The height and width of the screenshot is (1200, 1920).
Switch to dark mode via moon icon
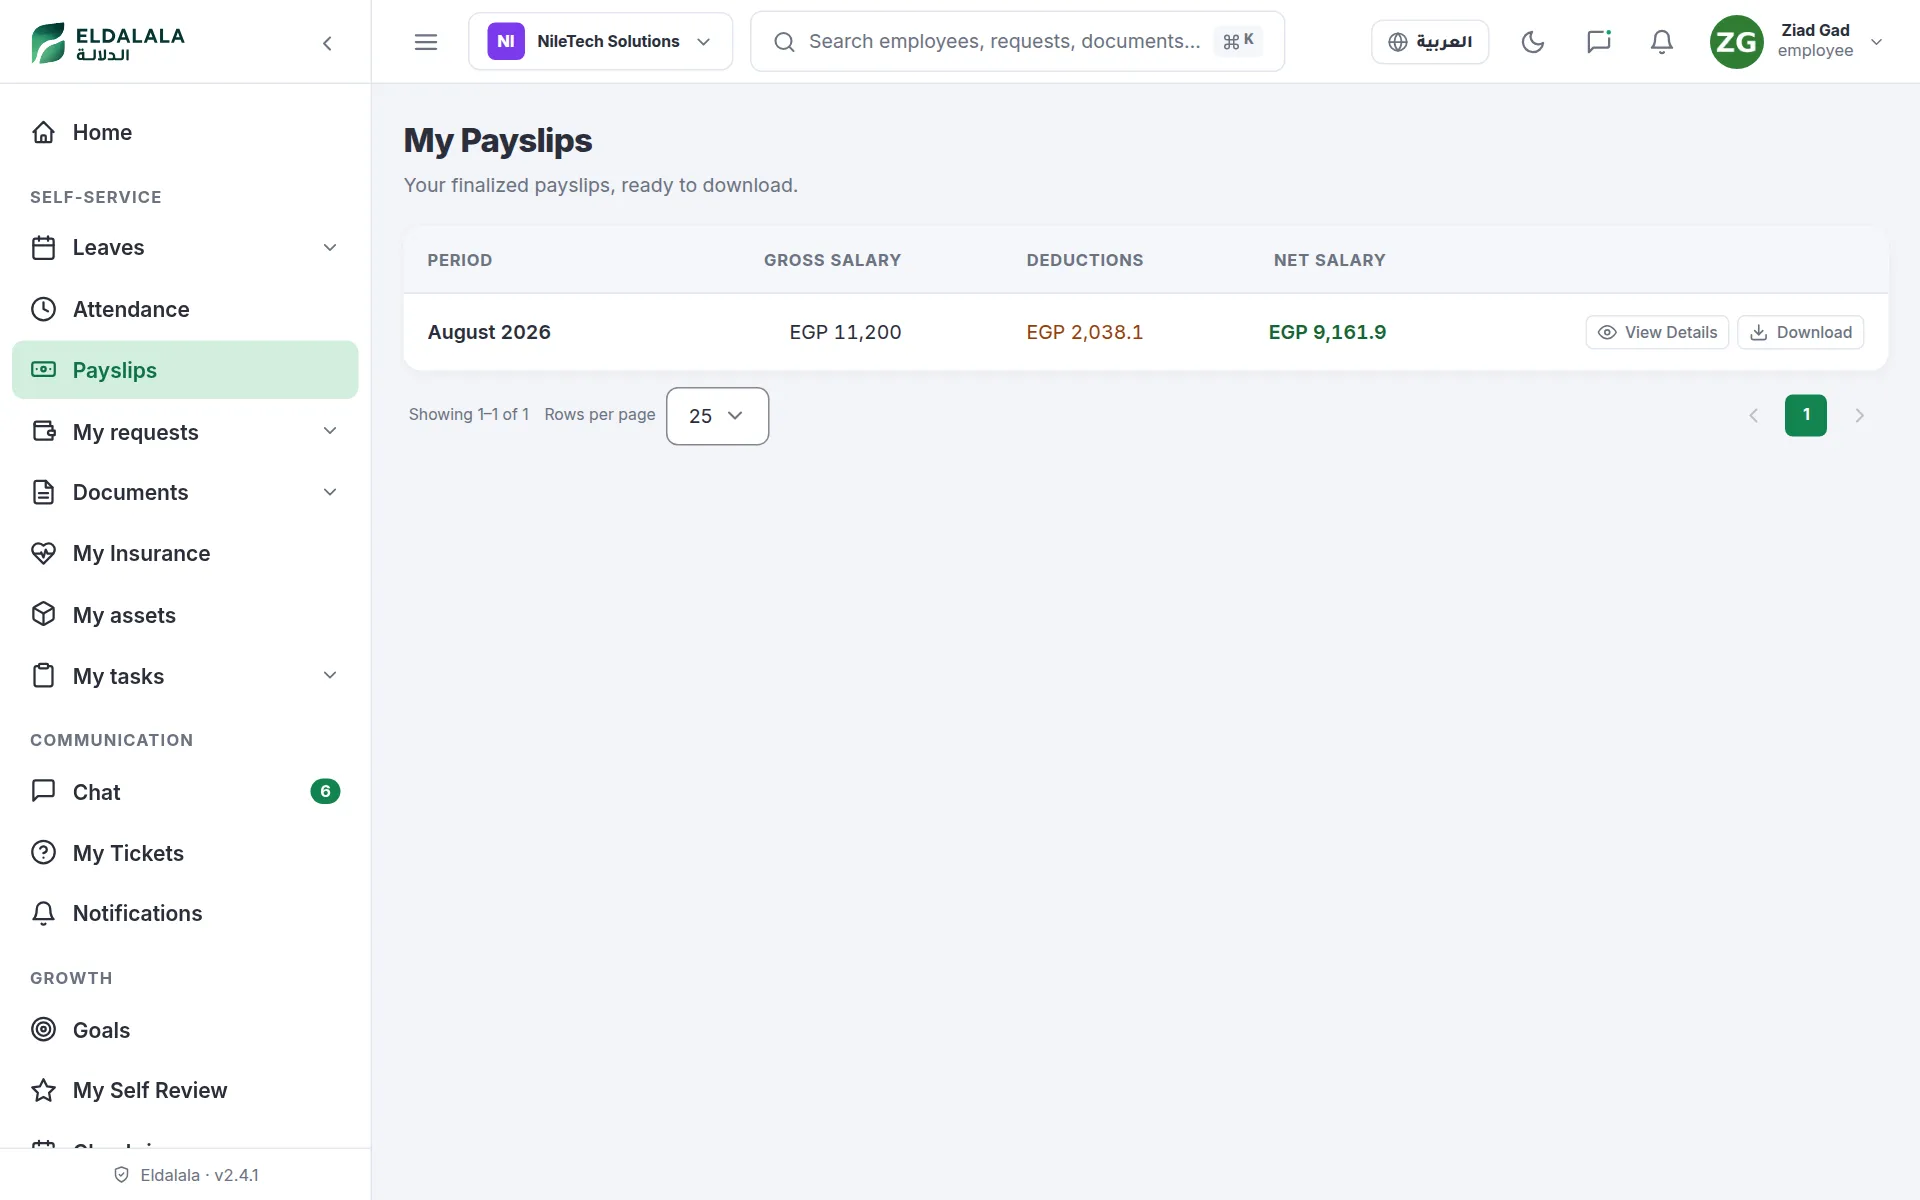tap(1533, 42)
